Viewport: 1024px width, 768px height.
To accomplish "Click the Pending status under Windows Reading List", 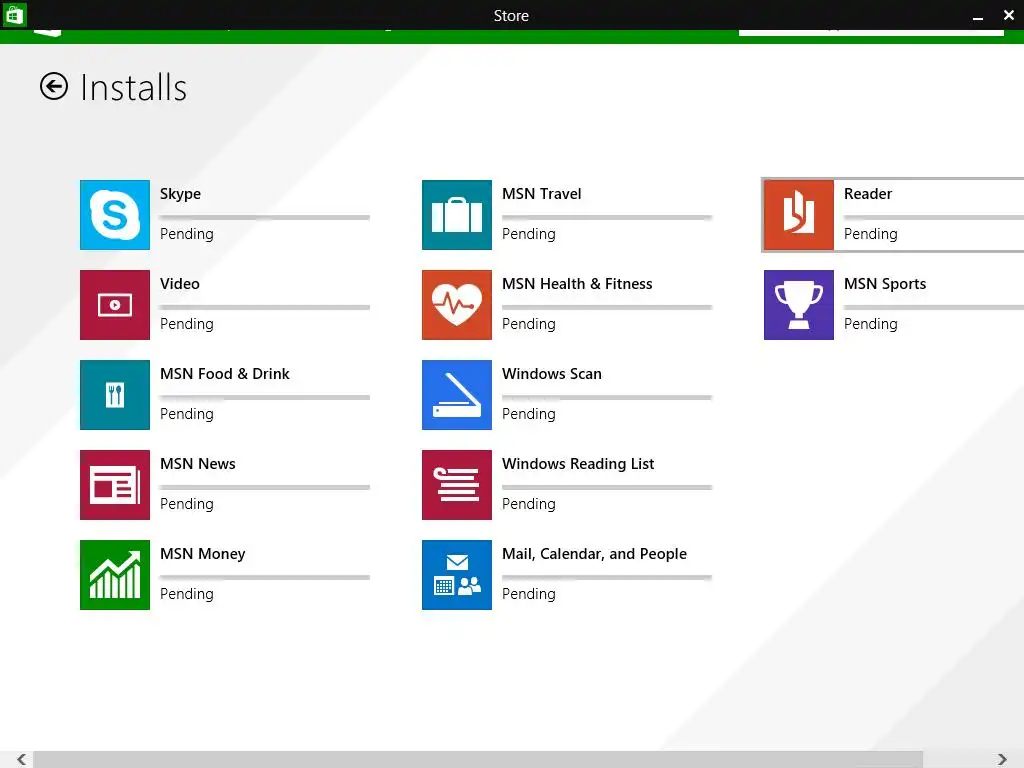I will pos(529,505).
